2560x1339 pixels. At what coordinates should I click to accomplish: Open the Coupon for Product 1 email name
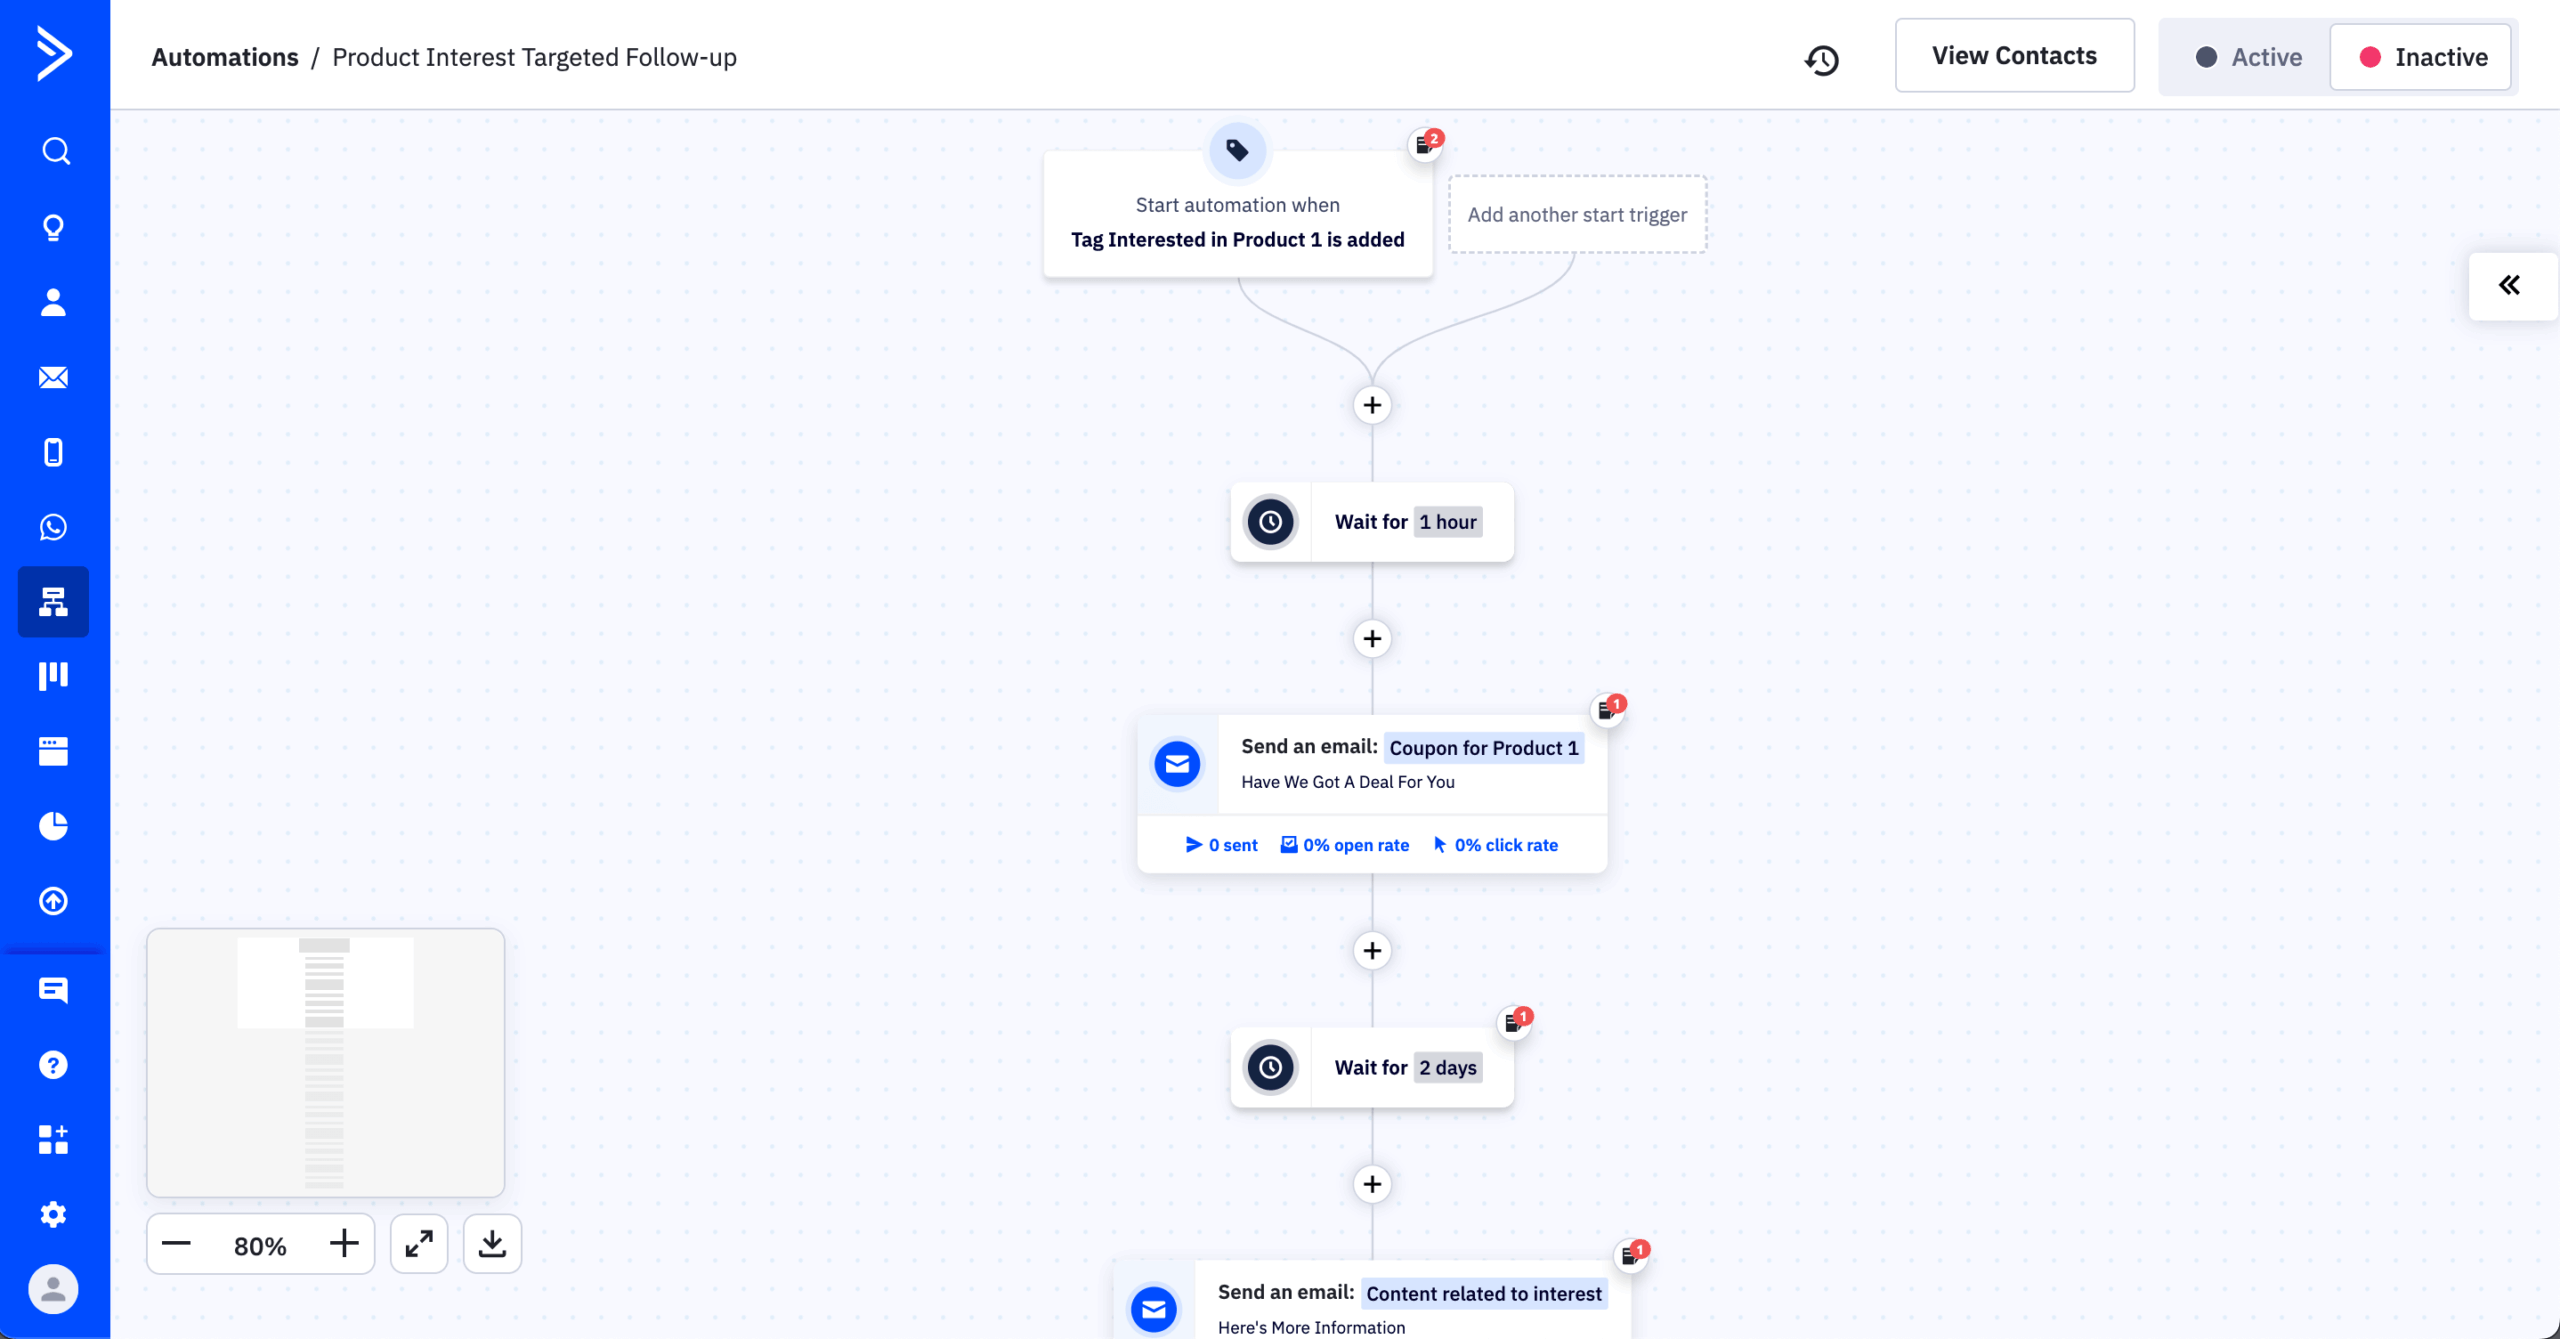(1484, 748)
